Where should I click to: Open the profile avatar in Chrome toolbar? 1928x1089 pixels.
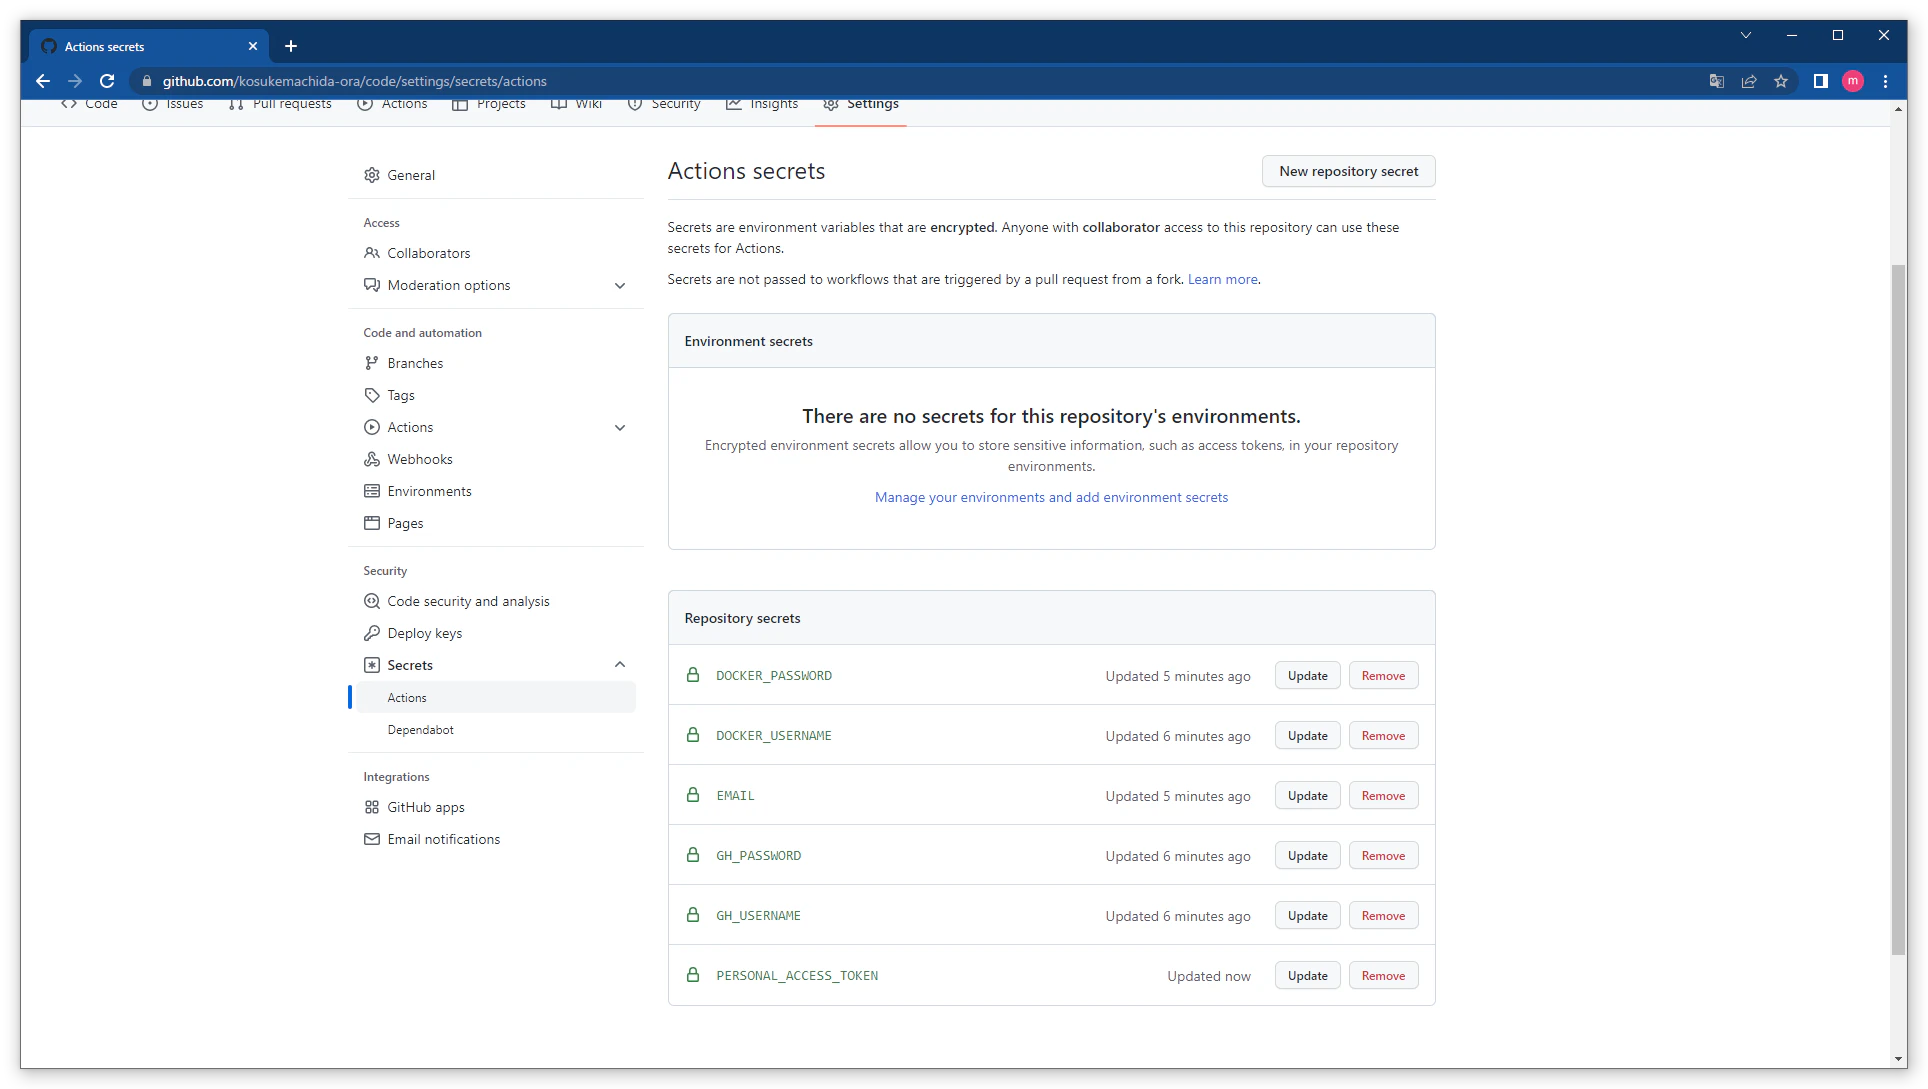coord(1853,81)
